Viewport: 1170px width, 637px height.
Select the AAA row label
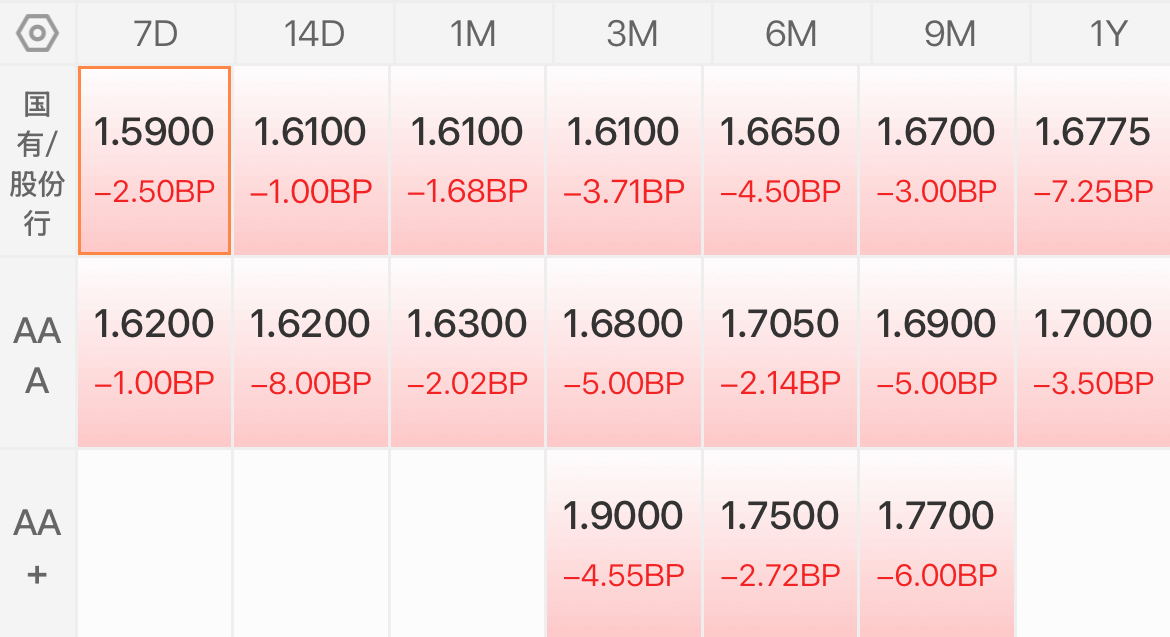pyautogui.click(x=37, y=355)
